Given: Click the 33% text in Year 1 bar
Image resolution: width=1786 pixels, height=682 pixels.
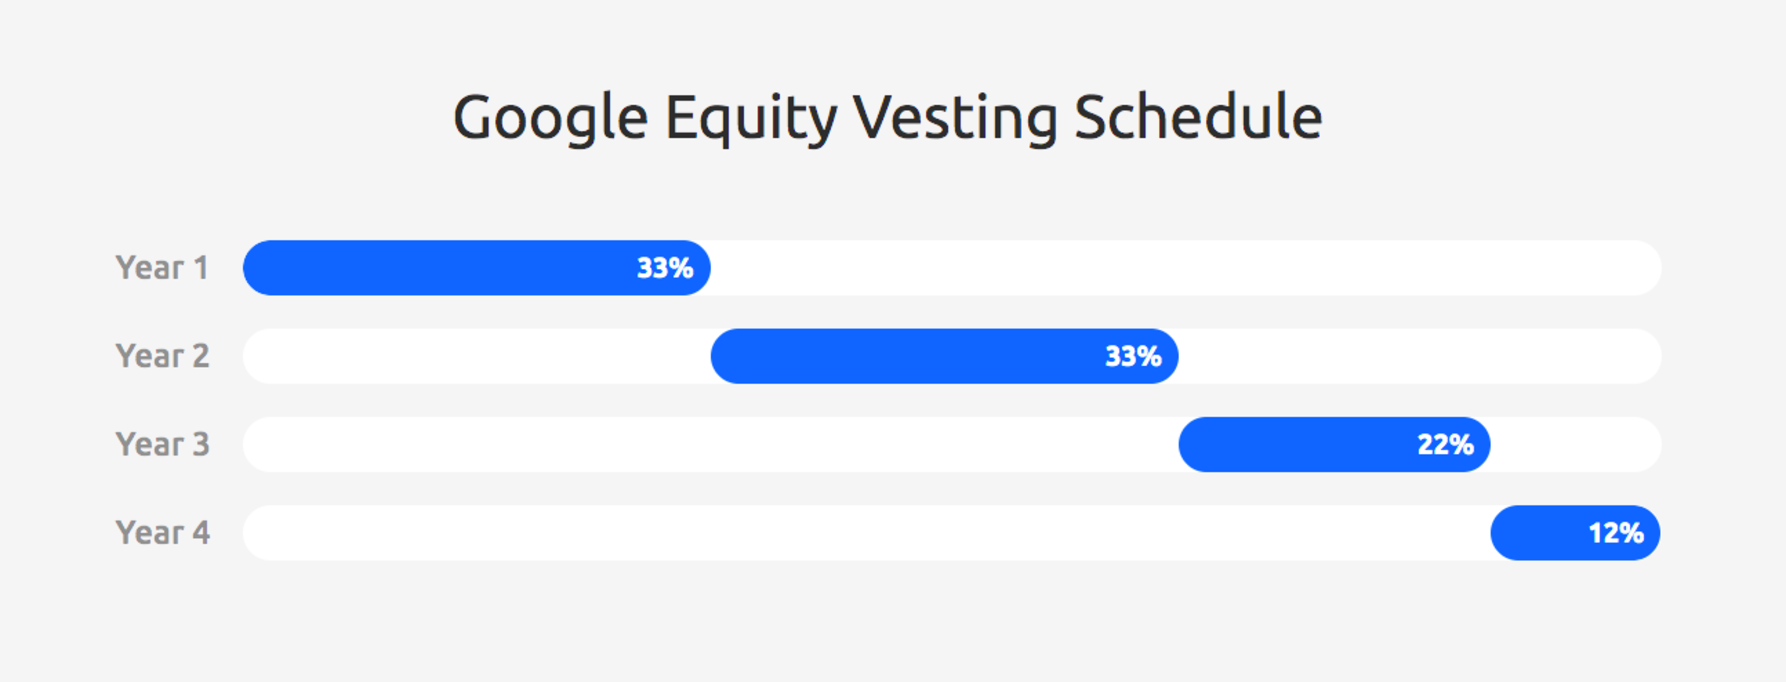Looking at the screenshot, I should (x=665, y=268).
